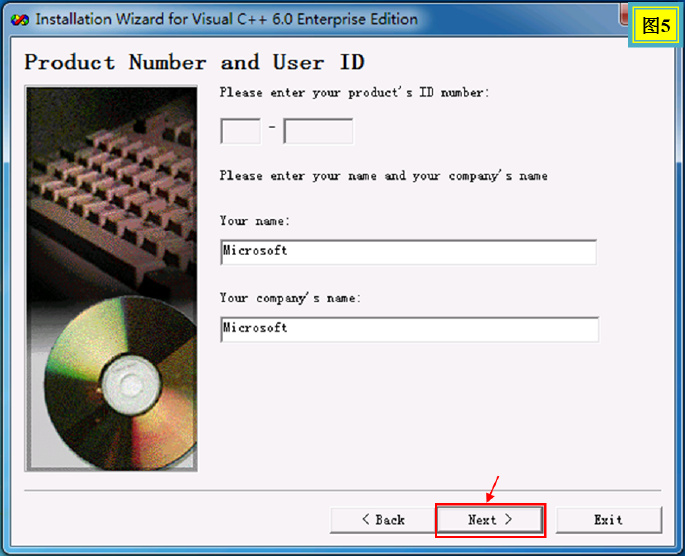Select the Your name text field
This screenshot has width=690, height=556.
408,252
